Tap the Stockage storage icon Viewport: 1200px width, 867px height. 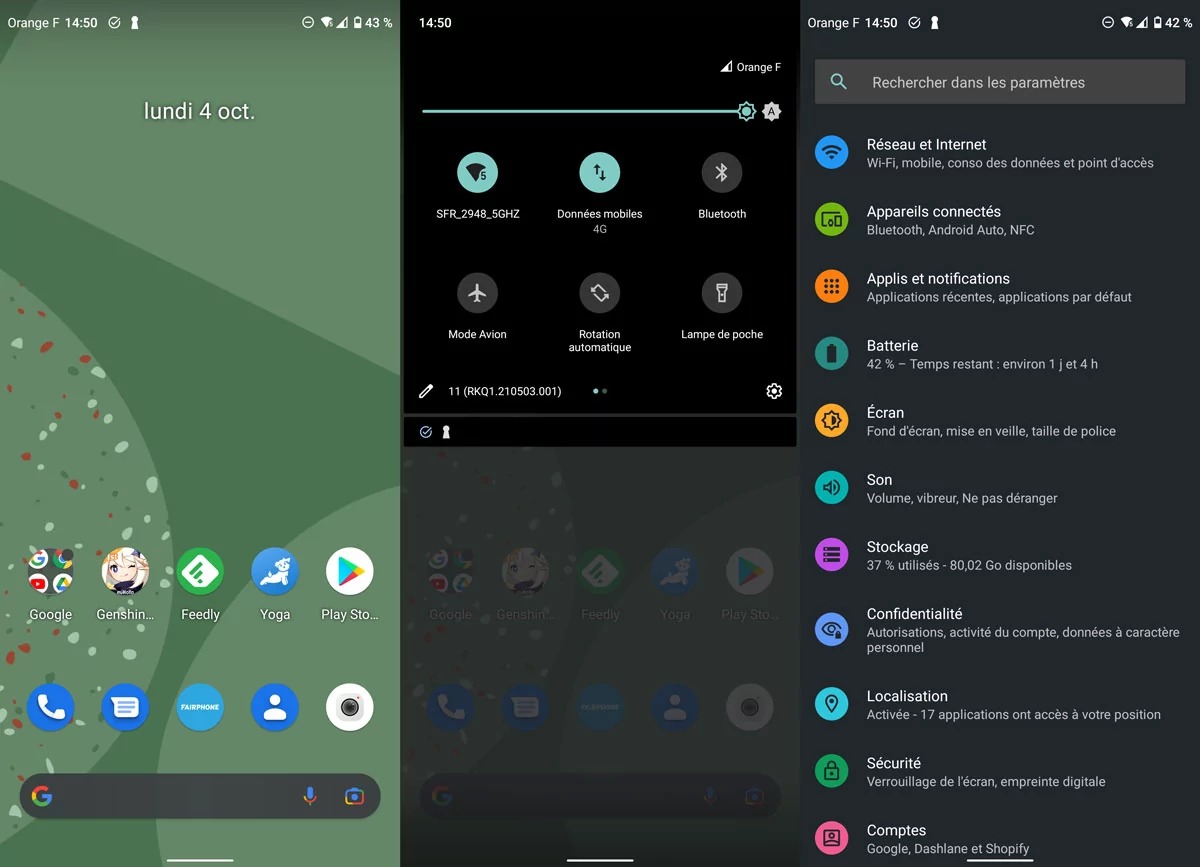(x=831, y=554)
